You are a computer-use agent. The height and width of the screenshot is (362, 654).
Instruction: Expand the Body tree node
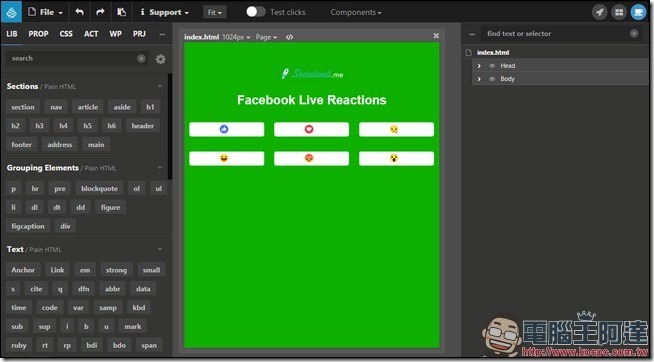479,79
